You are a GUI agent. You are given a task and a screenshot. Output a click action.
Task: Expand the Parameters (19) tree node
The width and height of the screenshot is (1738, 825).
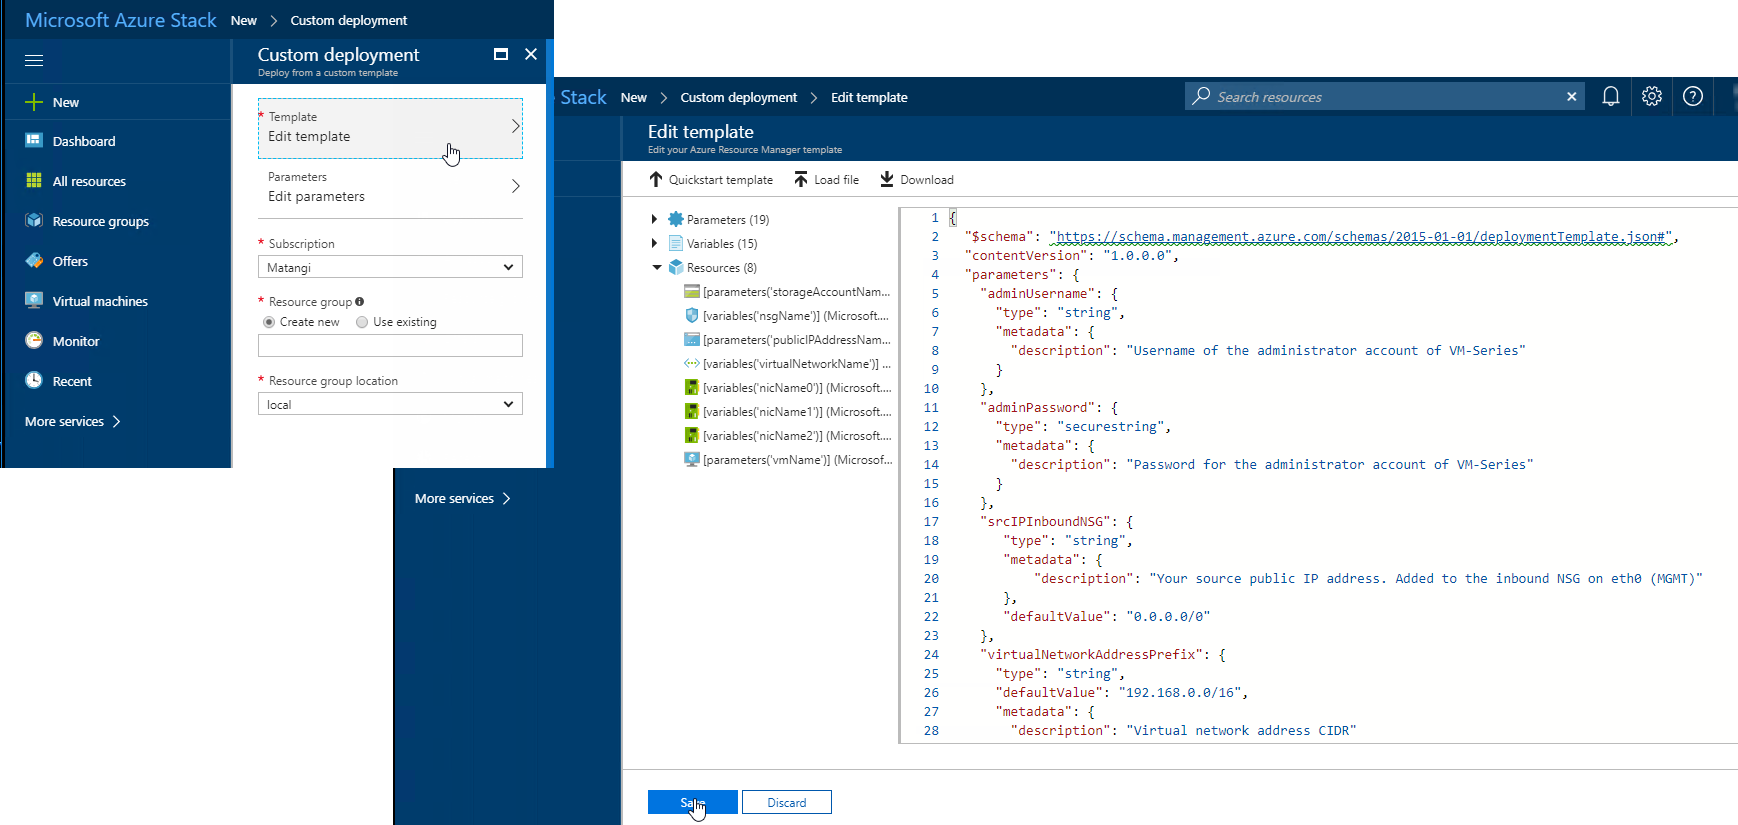[654, 219]
